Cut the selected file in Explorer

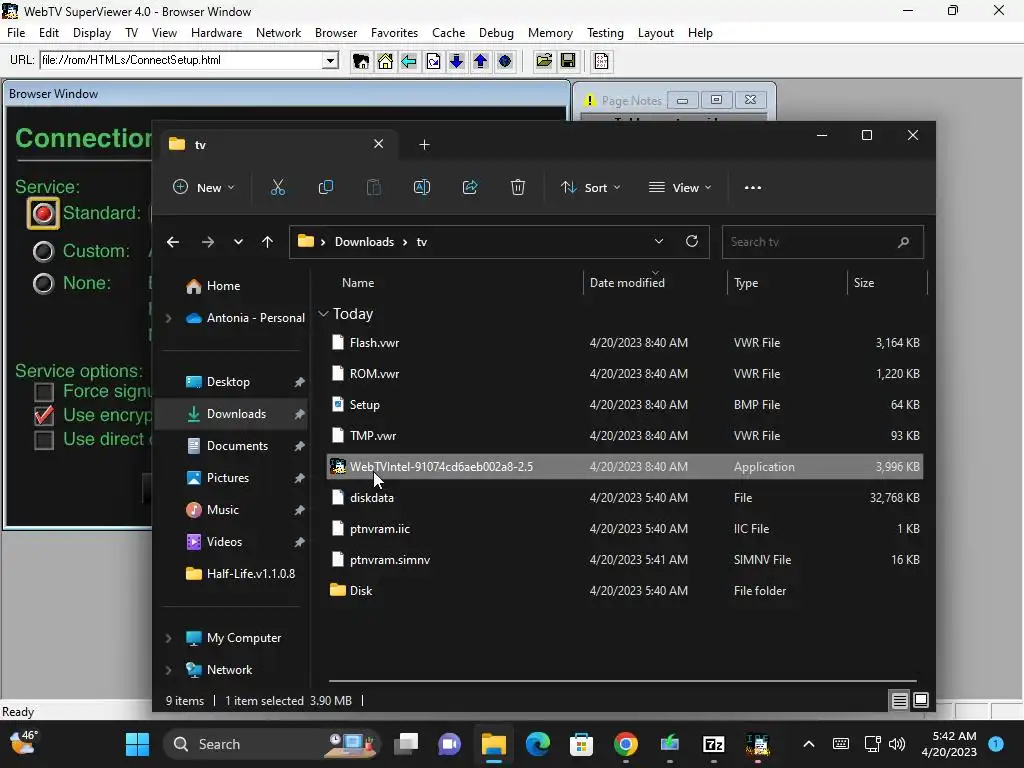pos(278,187)
